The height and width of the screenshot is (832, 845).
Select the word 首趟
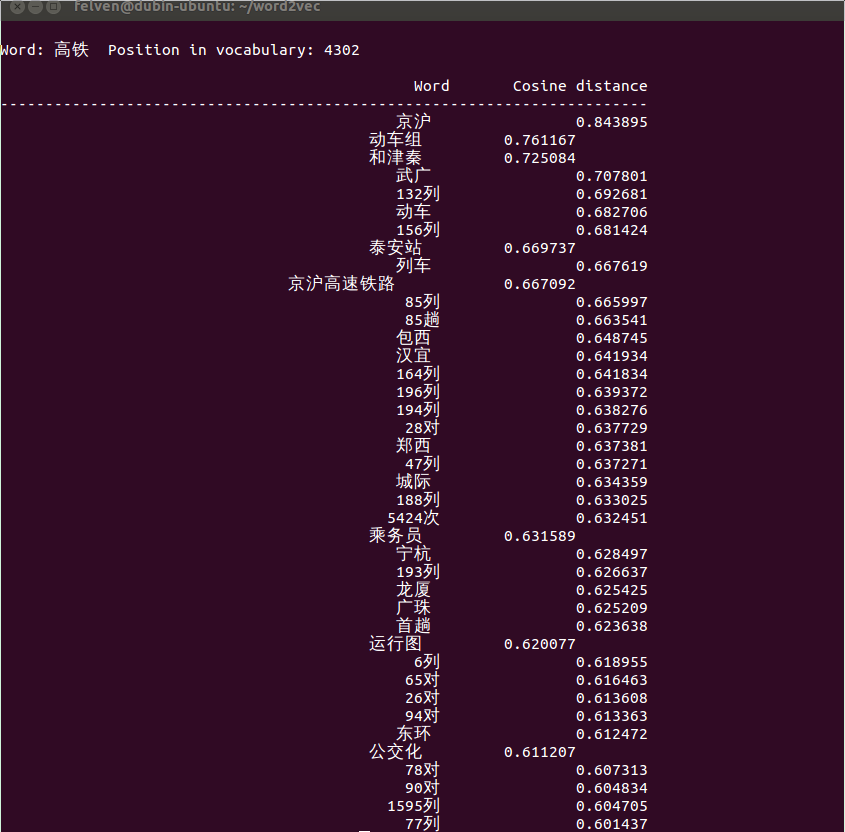(x=413, y=626)
